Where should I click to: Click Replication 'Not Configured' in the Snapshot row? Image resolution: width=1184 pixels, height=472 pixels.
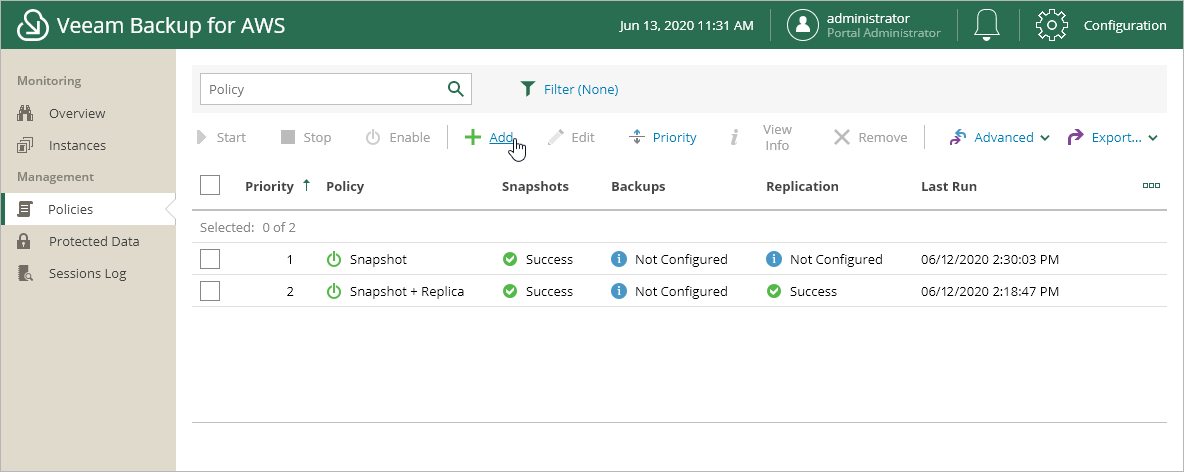pyautogui.click(x=836, y=259)
